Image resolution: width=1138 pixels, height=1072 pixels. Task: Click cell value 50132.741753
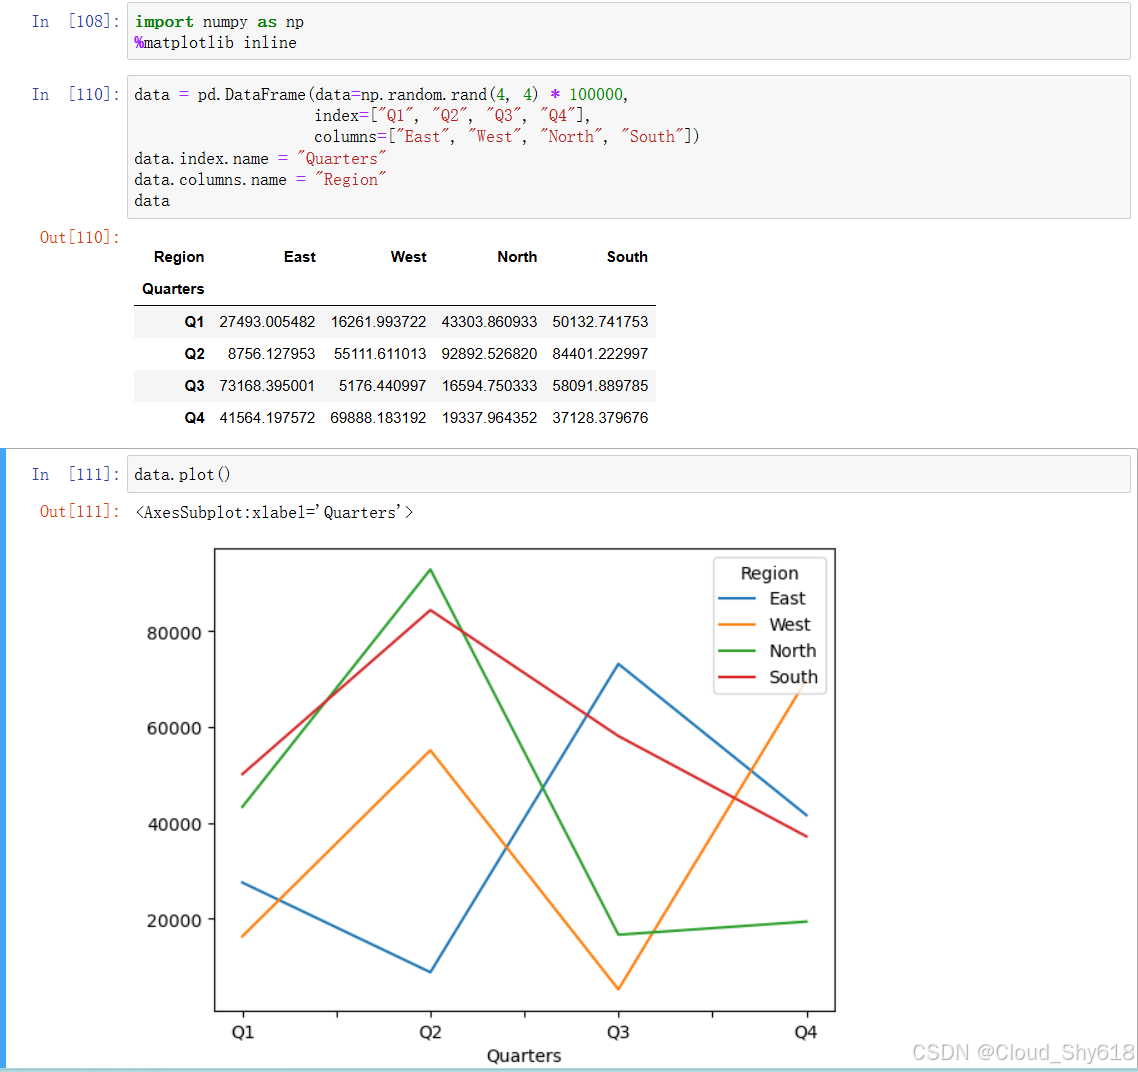tap(600, 322)
